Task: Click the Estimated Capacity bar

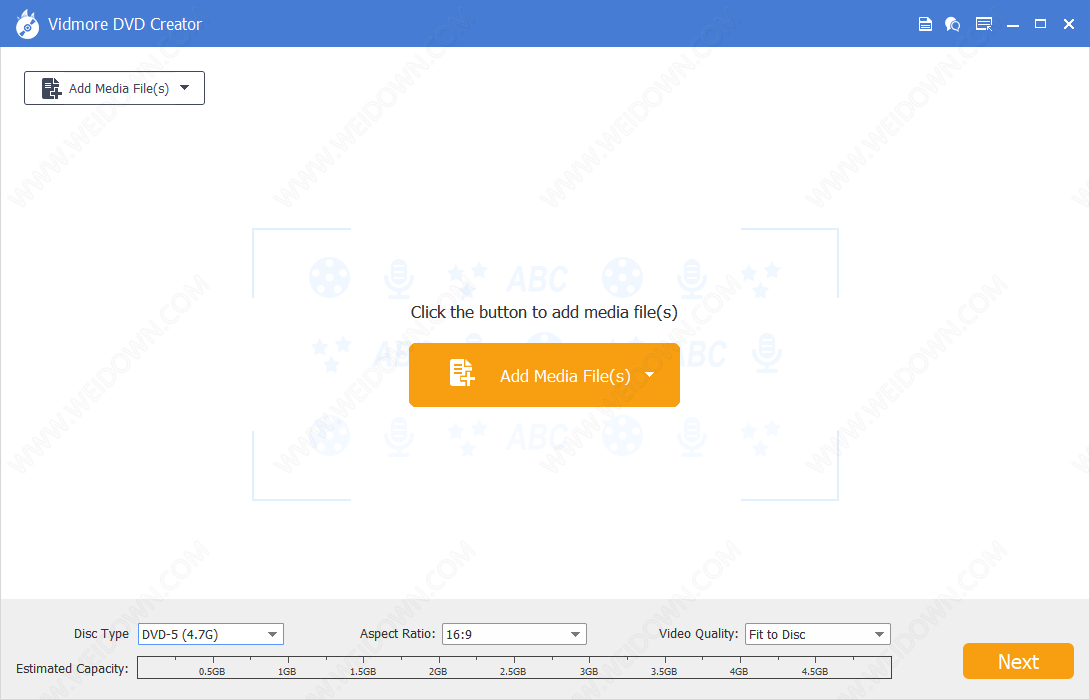Action: pyautogui.click(x=514, y=667)
